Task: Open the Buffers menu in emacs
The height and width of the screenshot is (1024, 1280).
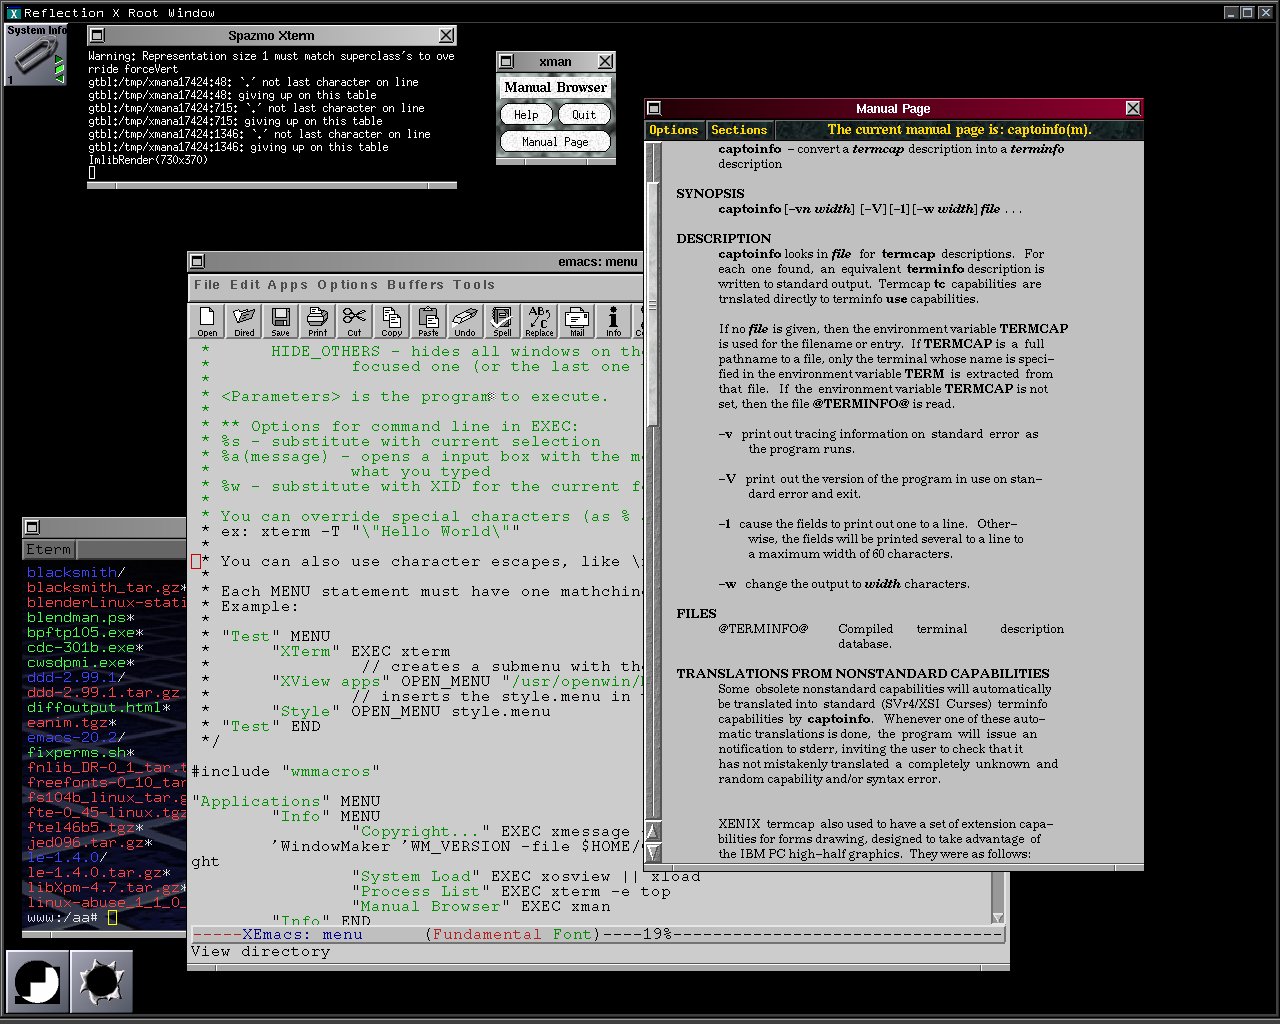Action: click(415, 285)
